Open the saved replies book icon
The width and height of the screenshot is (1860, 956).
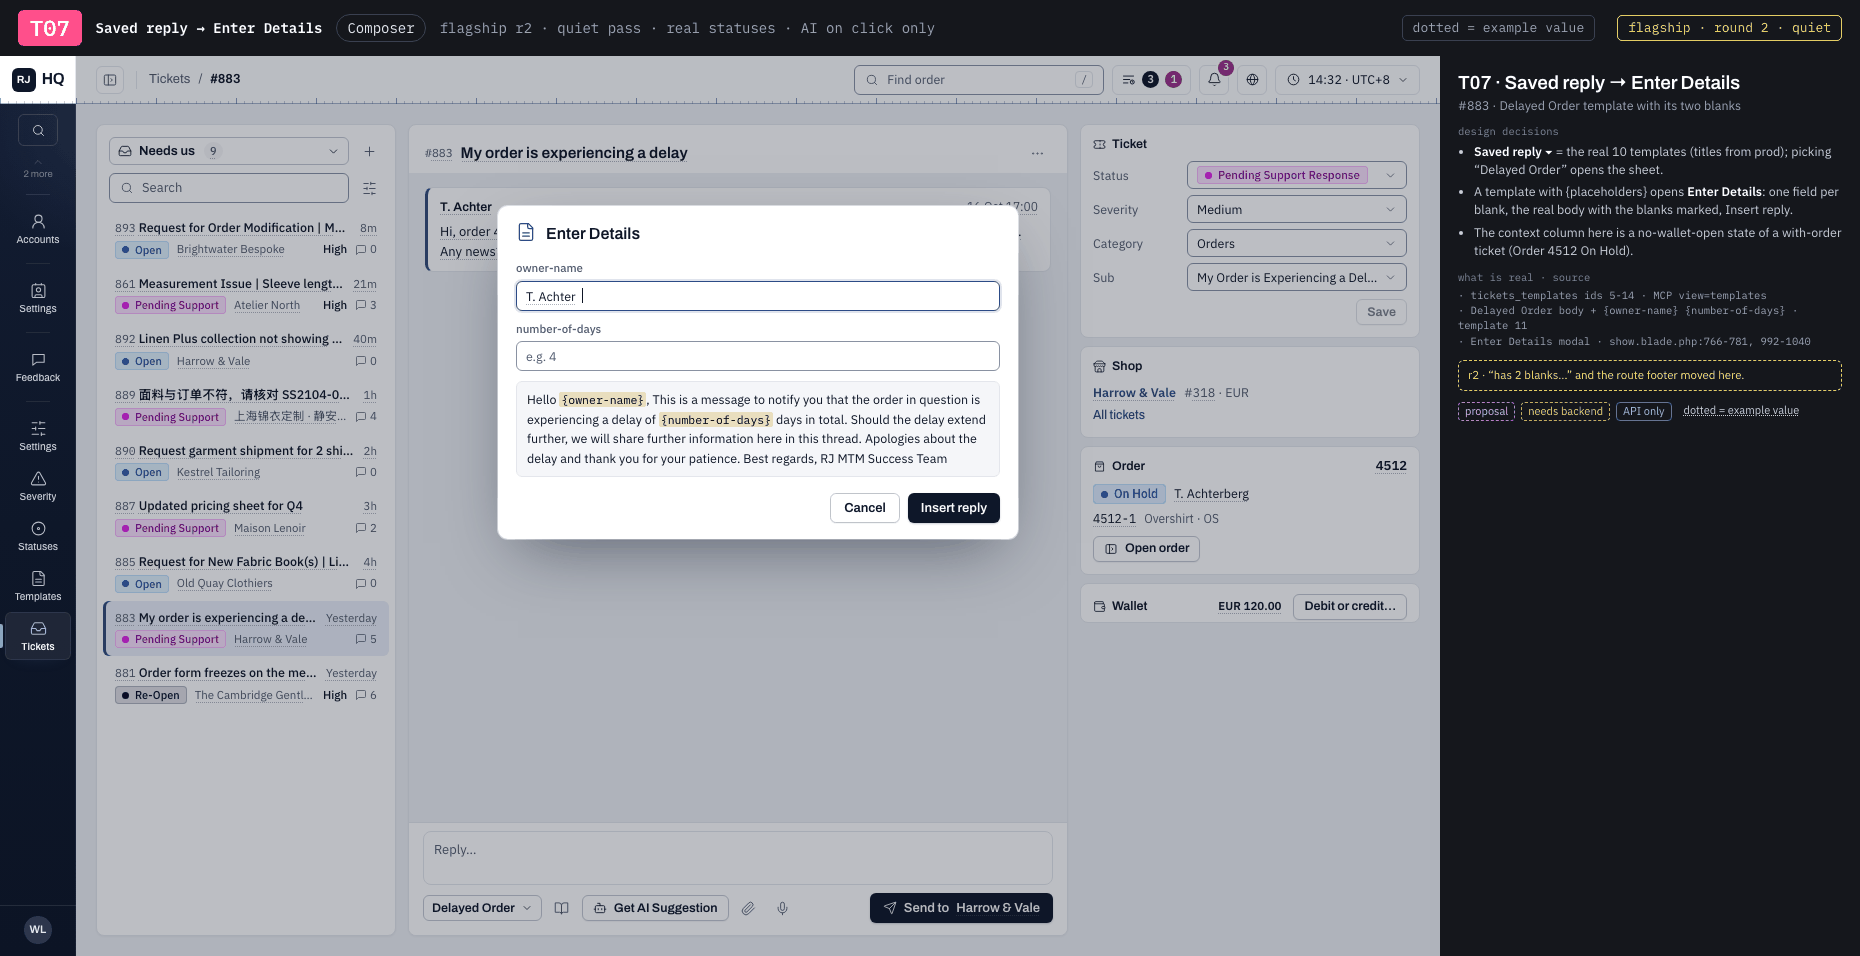click(x=562, y=908)
